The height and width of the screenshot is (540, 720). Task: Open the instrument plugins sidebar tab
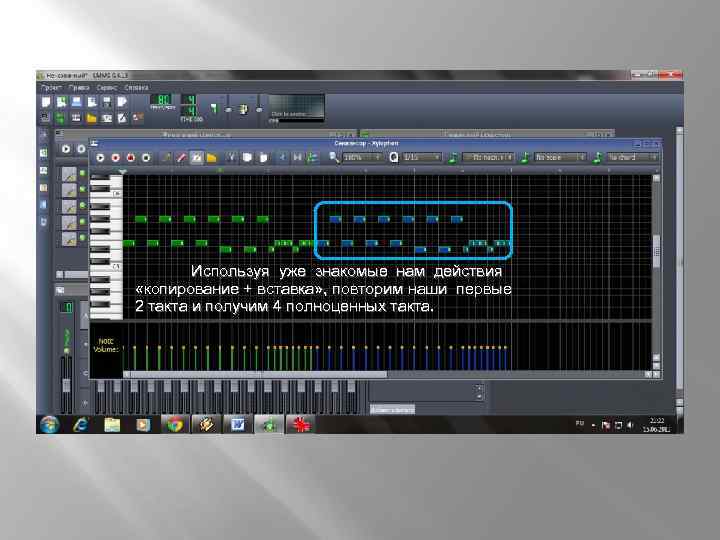[x=44, y=135]
